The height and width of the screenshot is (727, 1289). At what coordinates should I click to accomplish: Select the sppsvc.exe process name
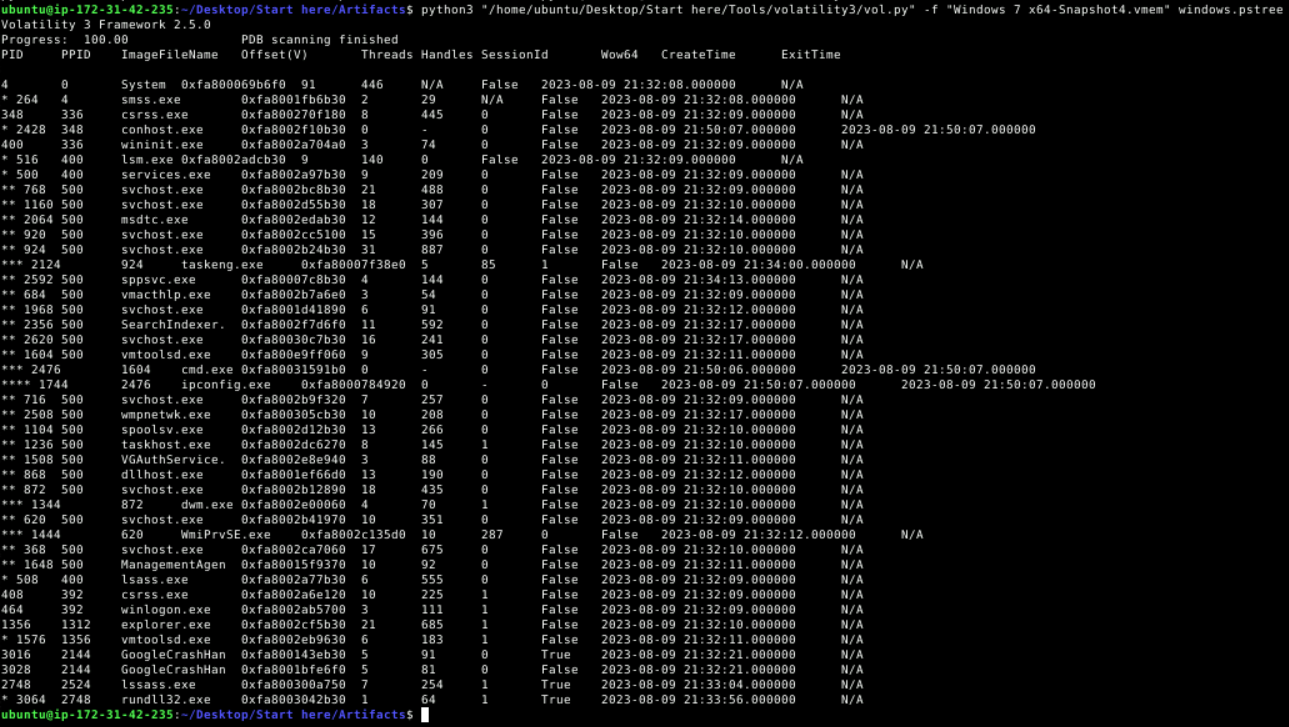click(x=158, y=279)
